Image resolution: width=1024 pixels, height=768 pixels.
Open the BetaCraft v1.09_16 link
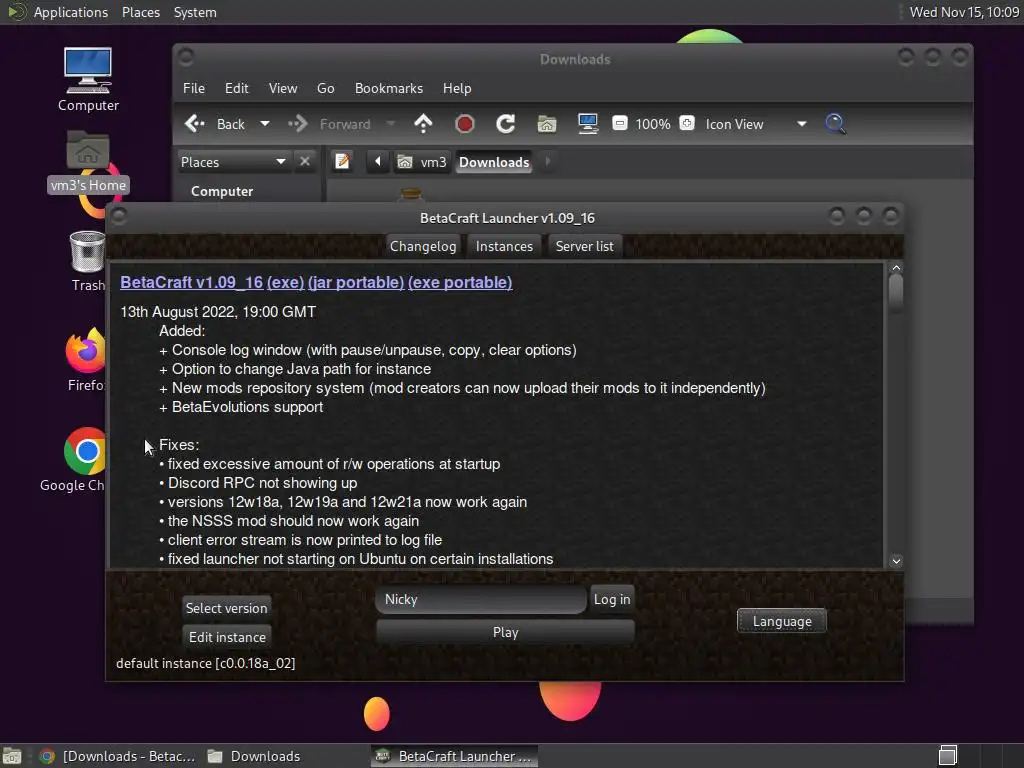click(191, 282)
